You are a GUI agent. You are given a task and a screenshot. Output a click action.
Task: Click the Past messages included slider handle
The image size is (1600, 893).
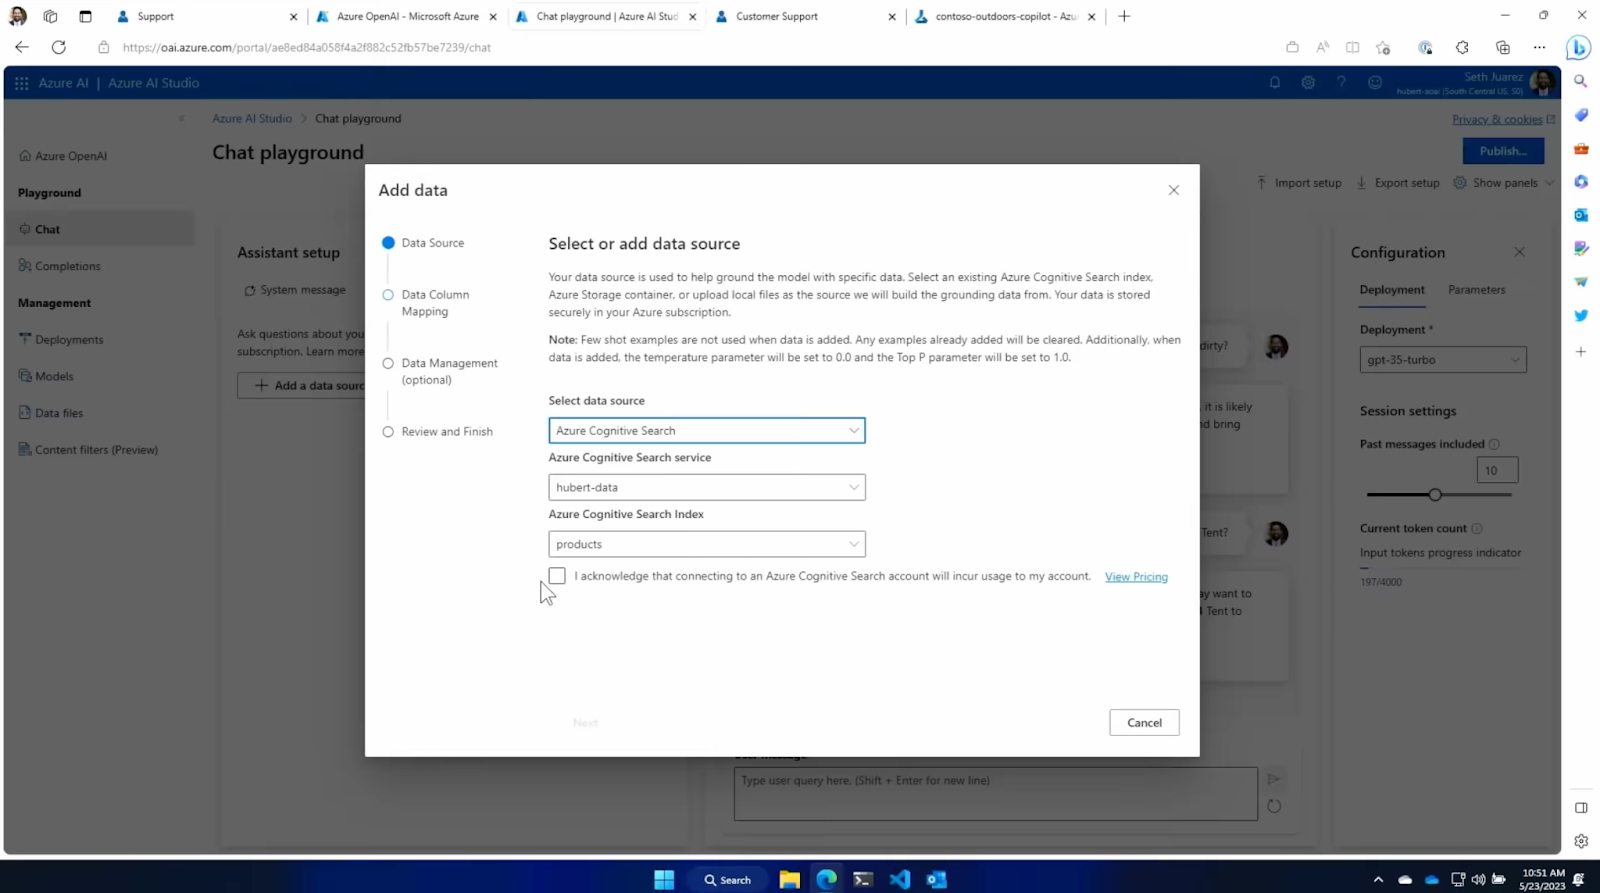(x=1435, y=495)
